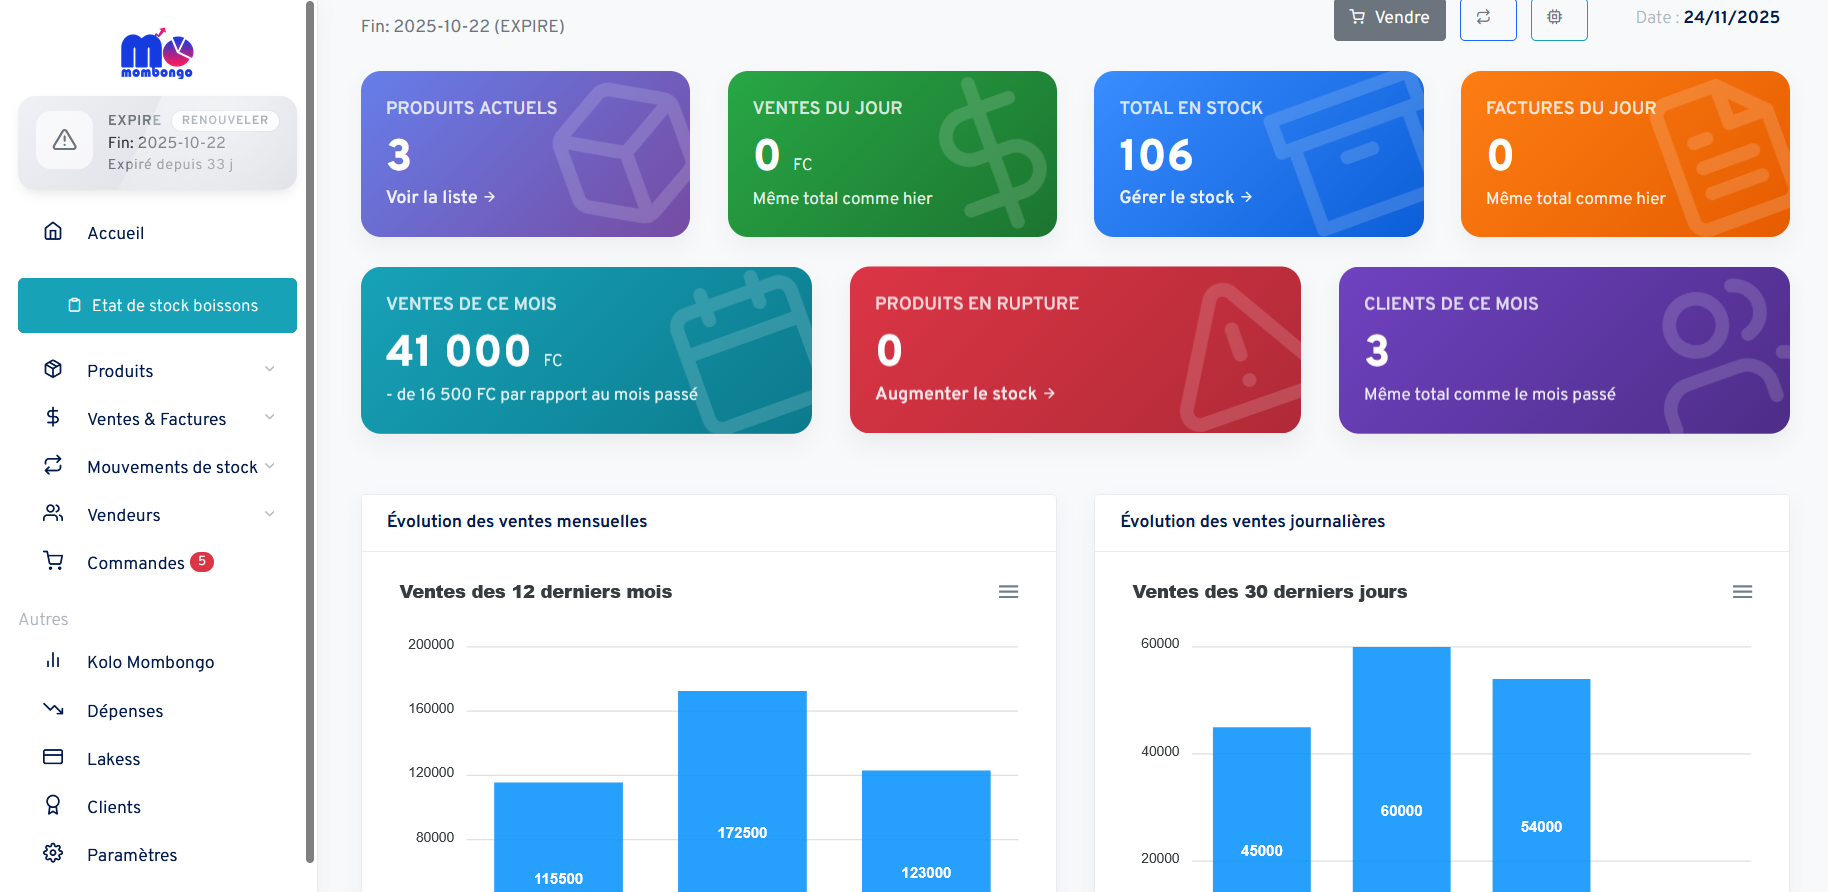Click the RENOUVELER subscription badge
This screenshot has height=892, width=1828.
(225, 120)
